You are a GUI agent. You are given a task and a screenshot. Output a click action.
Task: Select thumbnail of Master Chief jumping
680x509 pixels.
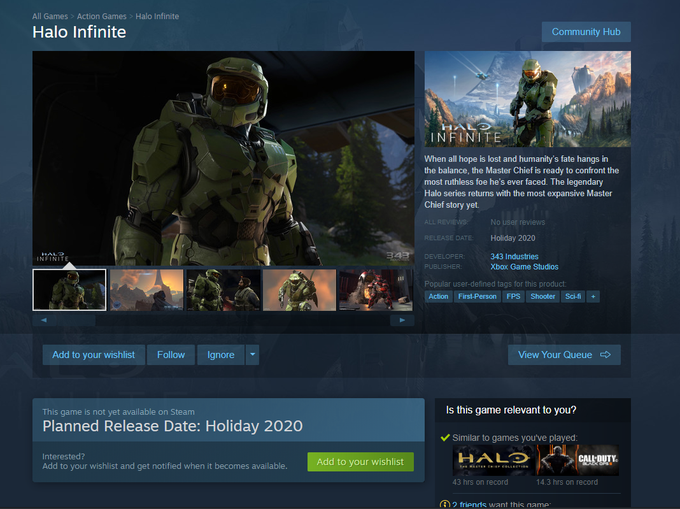tap(299, 290)
